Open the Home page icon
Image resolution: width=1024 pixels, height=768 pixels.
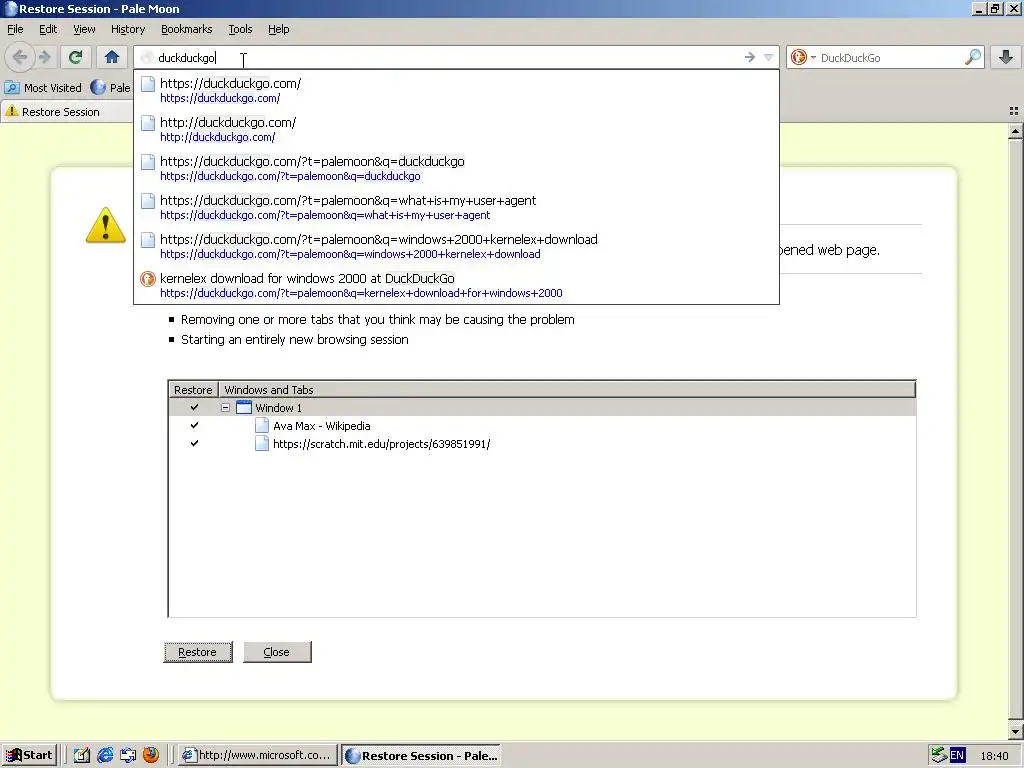112,57
